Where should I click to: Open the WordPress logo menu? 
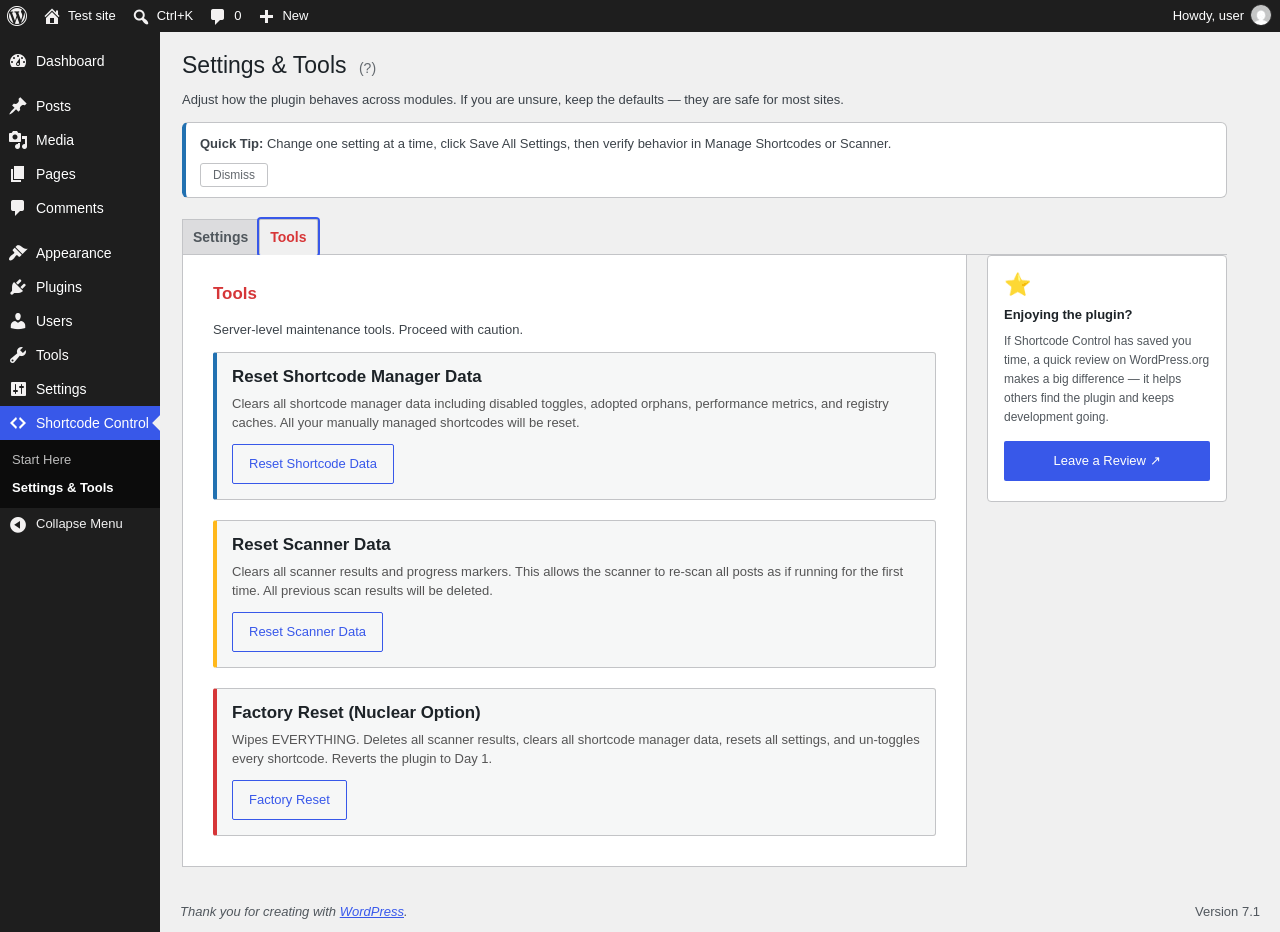click(x=17, y=16)
